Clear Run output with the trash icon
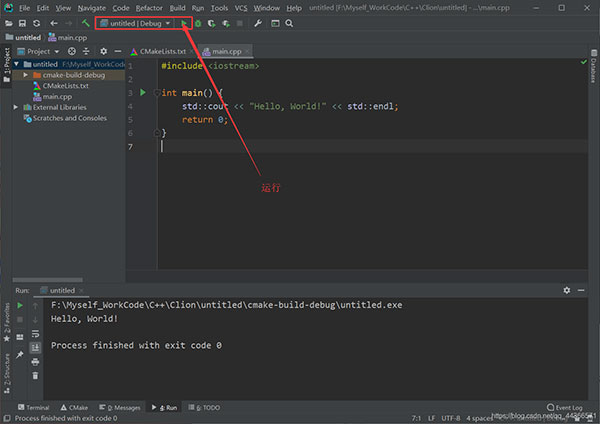The image size is (600, 424). click(35, 375)
